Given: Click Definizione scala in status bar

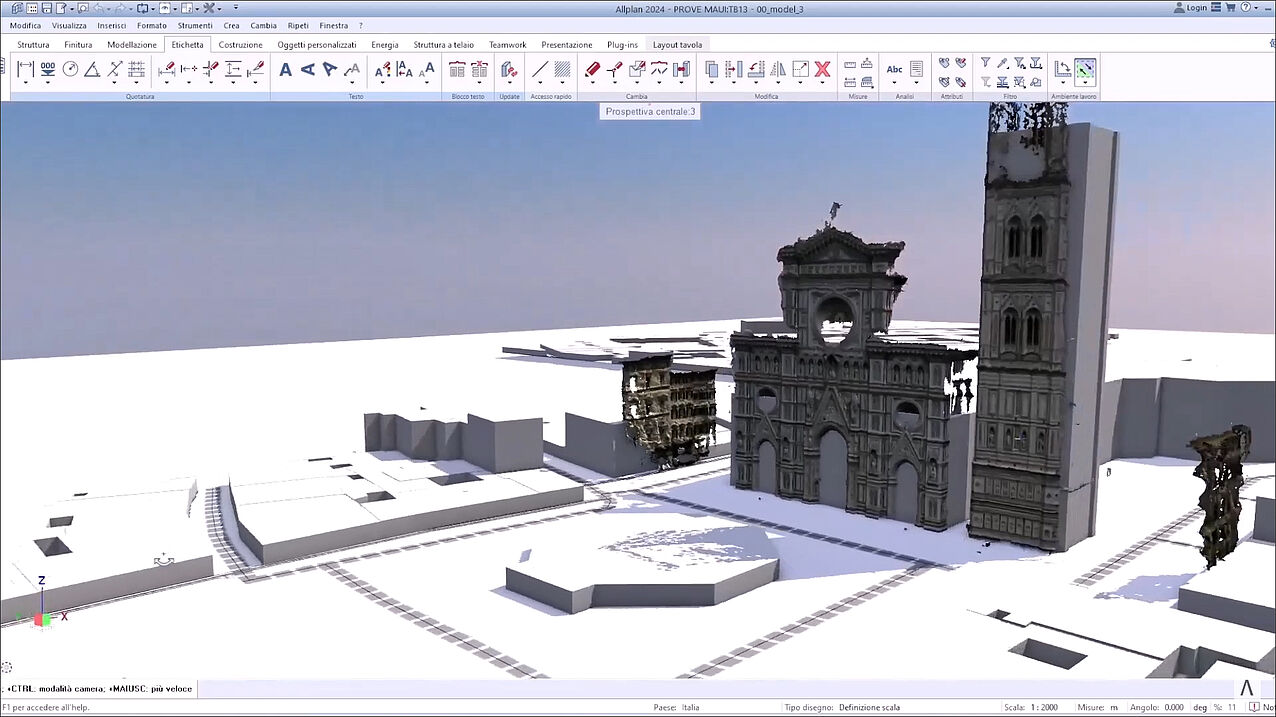Looking at the screenshot, I should point(869,707).
